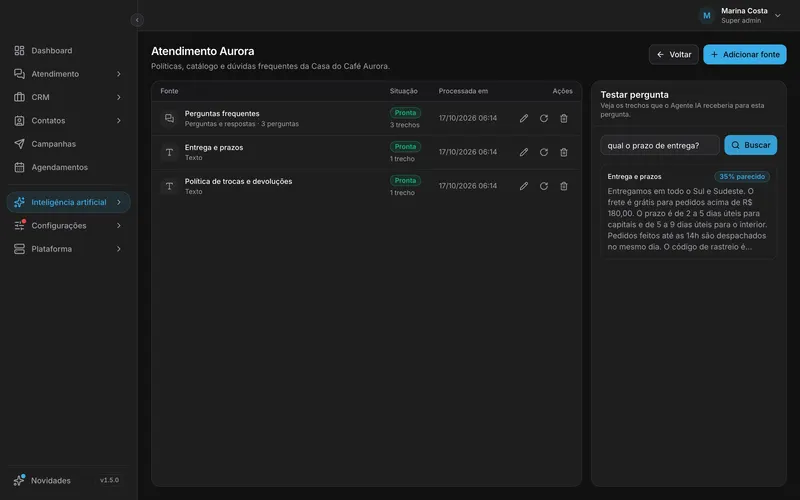Open the CRM menu item
The height and width of the screenshot is (500, 800).
pos(69,97)
